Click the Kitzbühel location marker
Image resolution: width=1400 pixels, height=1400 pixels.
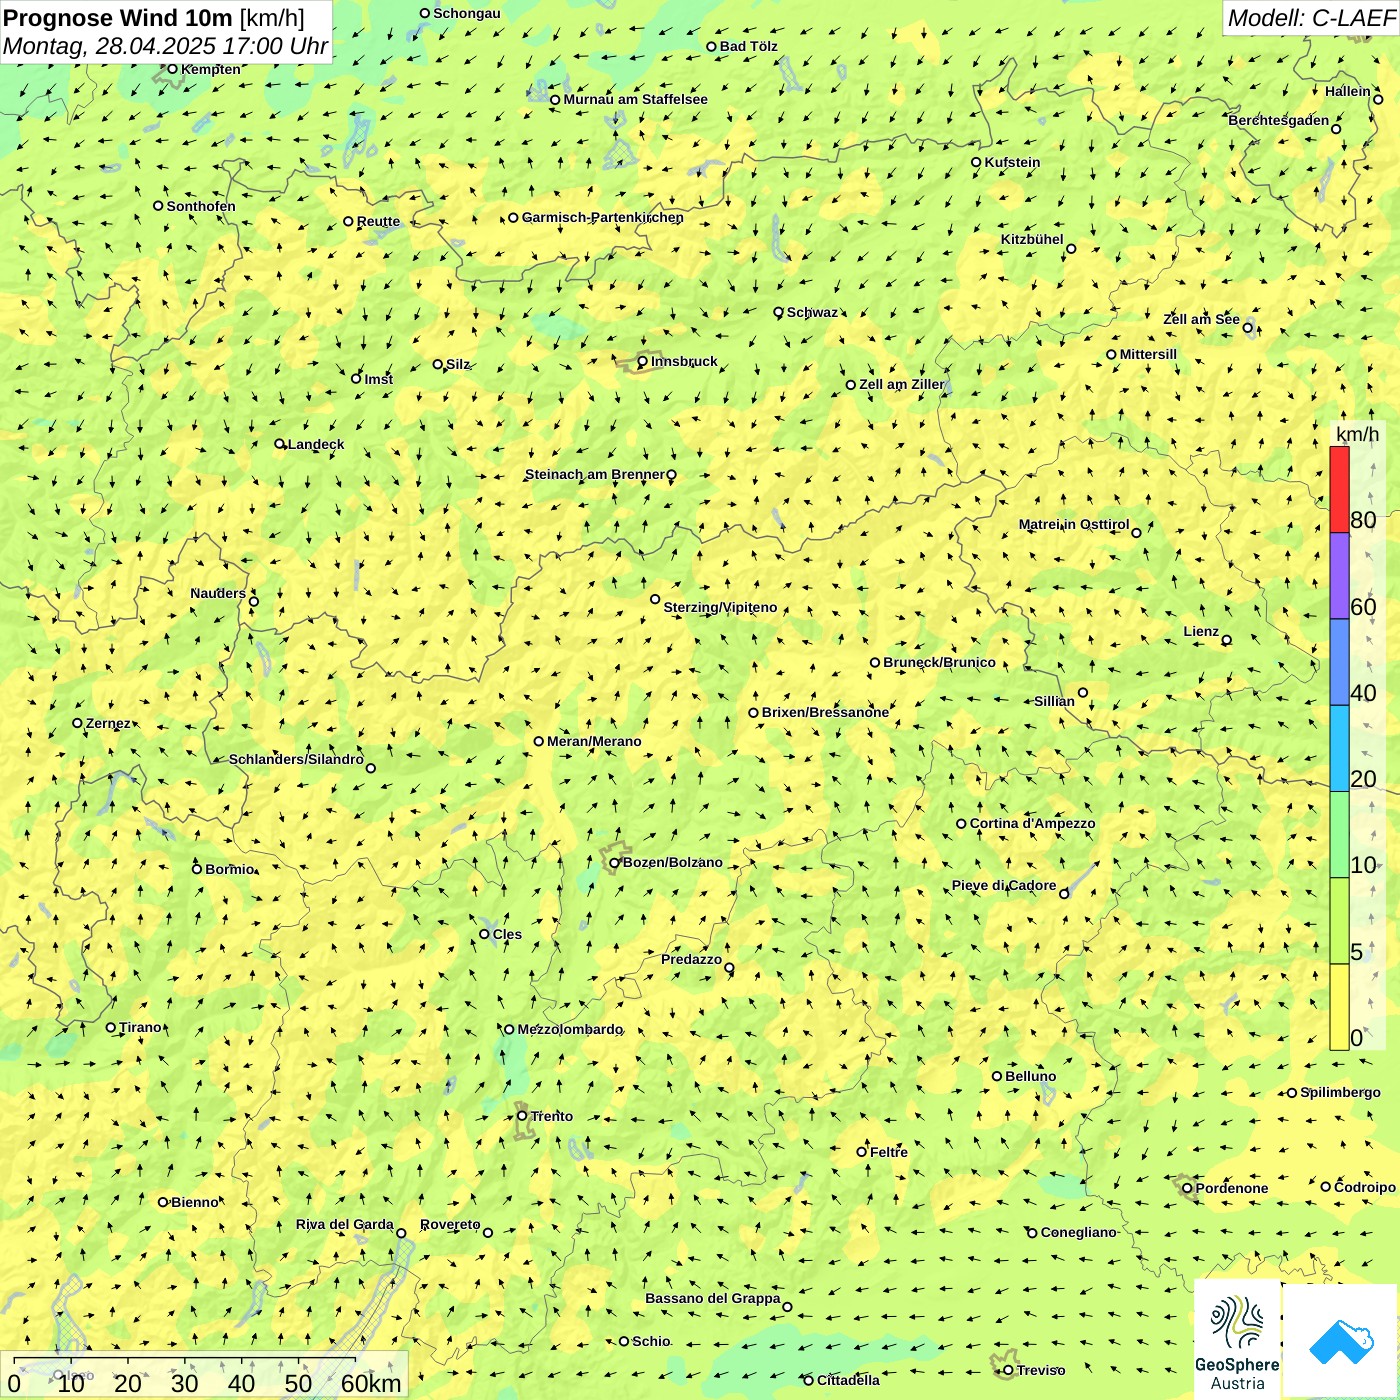[x=1071, y=249]
